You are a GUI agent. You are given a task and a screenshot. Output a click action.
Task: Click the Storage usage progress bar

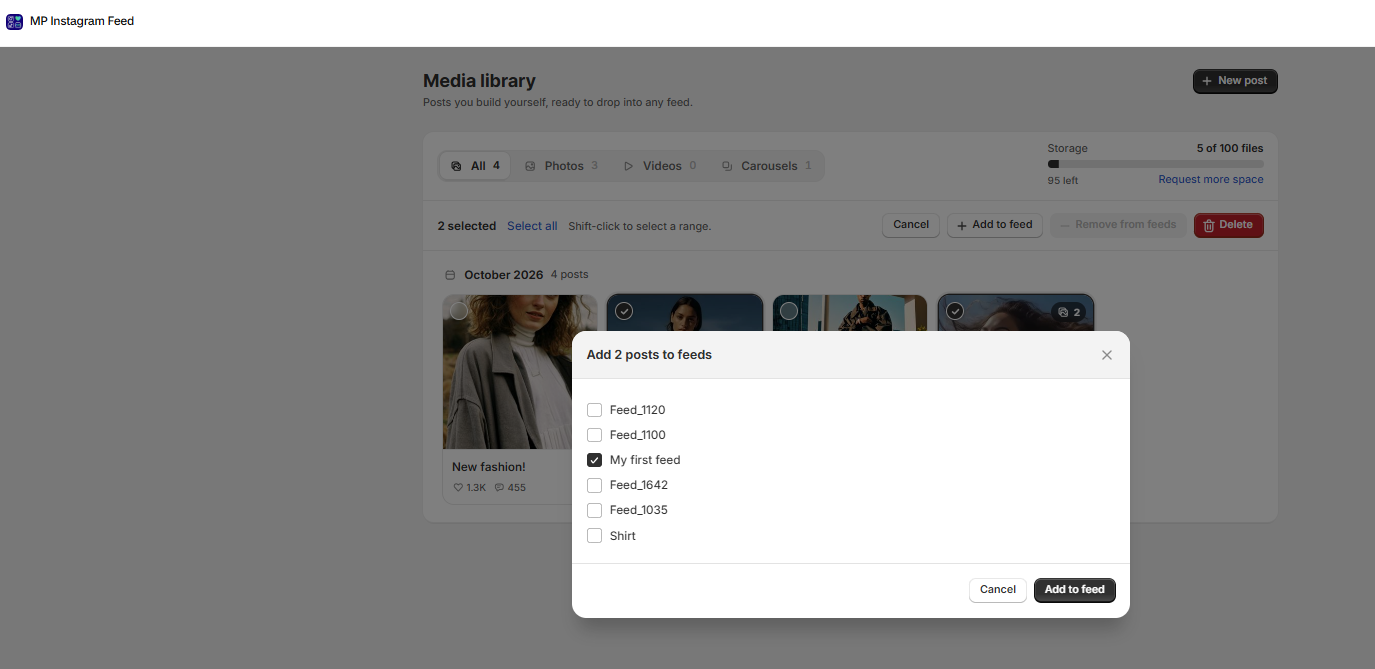point(1156,164)
